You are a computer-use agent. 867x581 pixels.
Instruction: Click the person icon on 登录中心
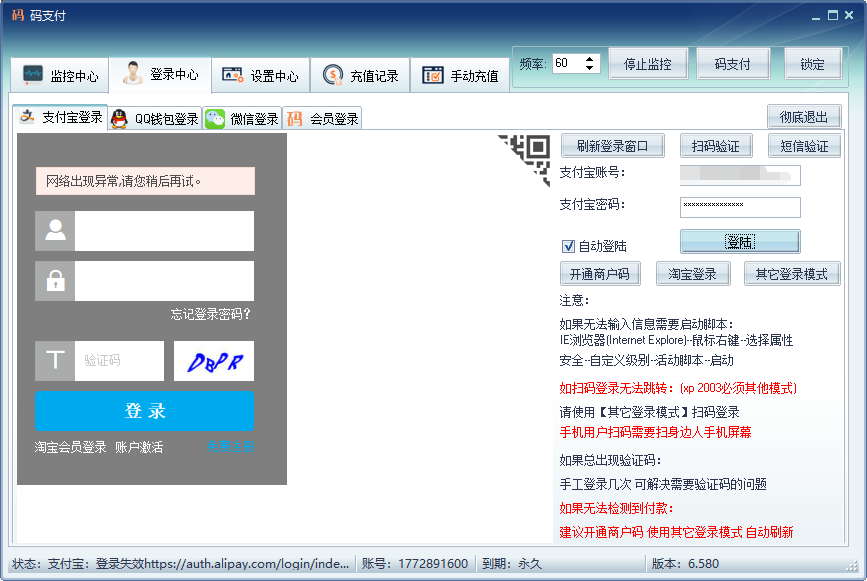click(x=133, y=73)
